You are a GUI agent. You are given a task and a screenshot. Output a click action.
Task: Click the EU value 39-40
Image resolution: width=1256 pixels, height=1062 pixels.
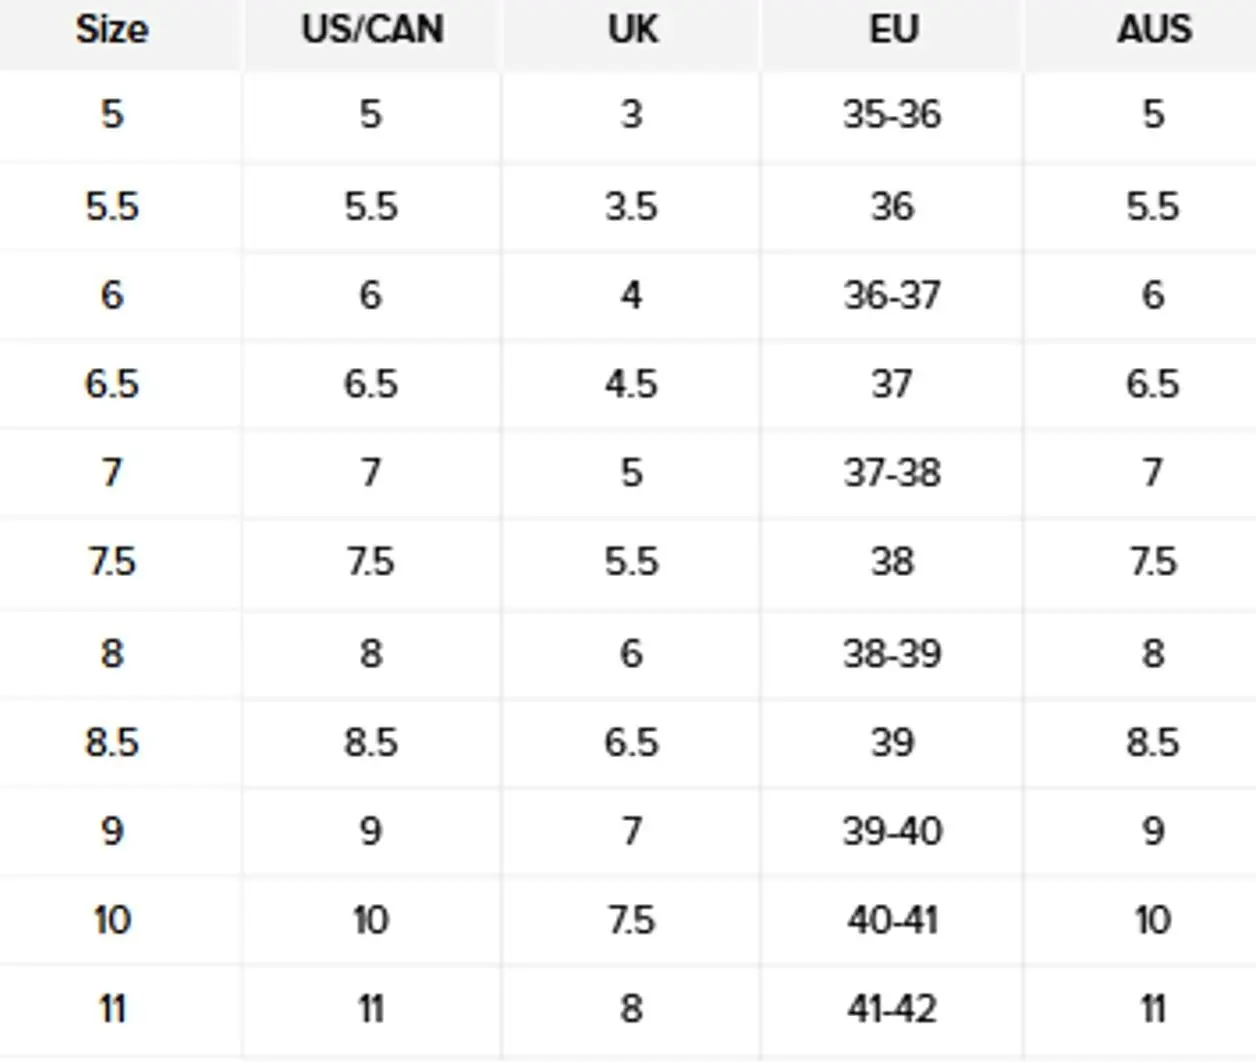click(x=892, y=831)
